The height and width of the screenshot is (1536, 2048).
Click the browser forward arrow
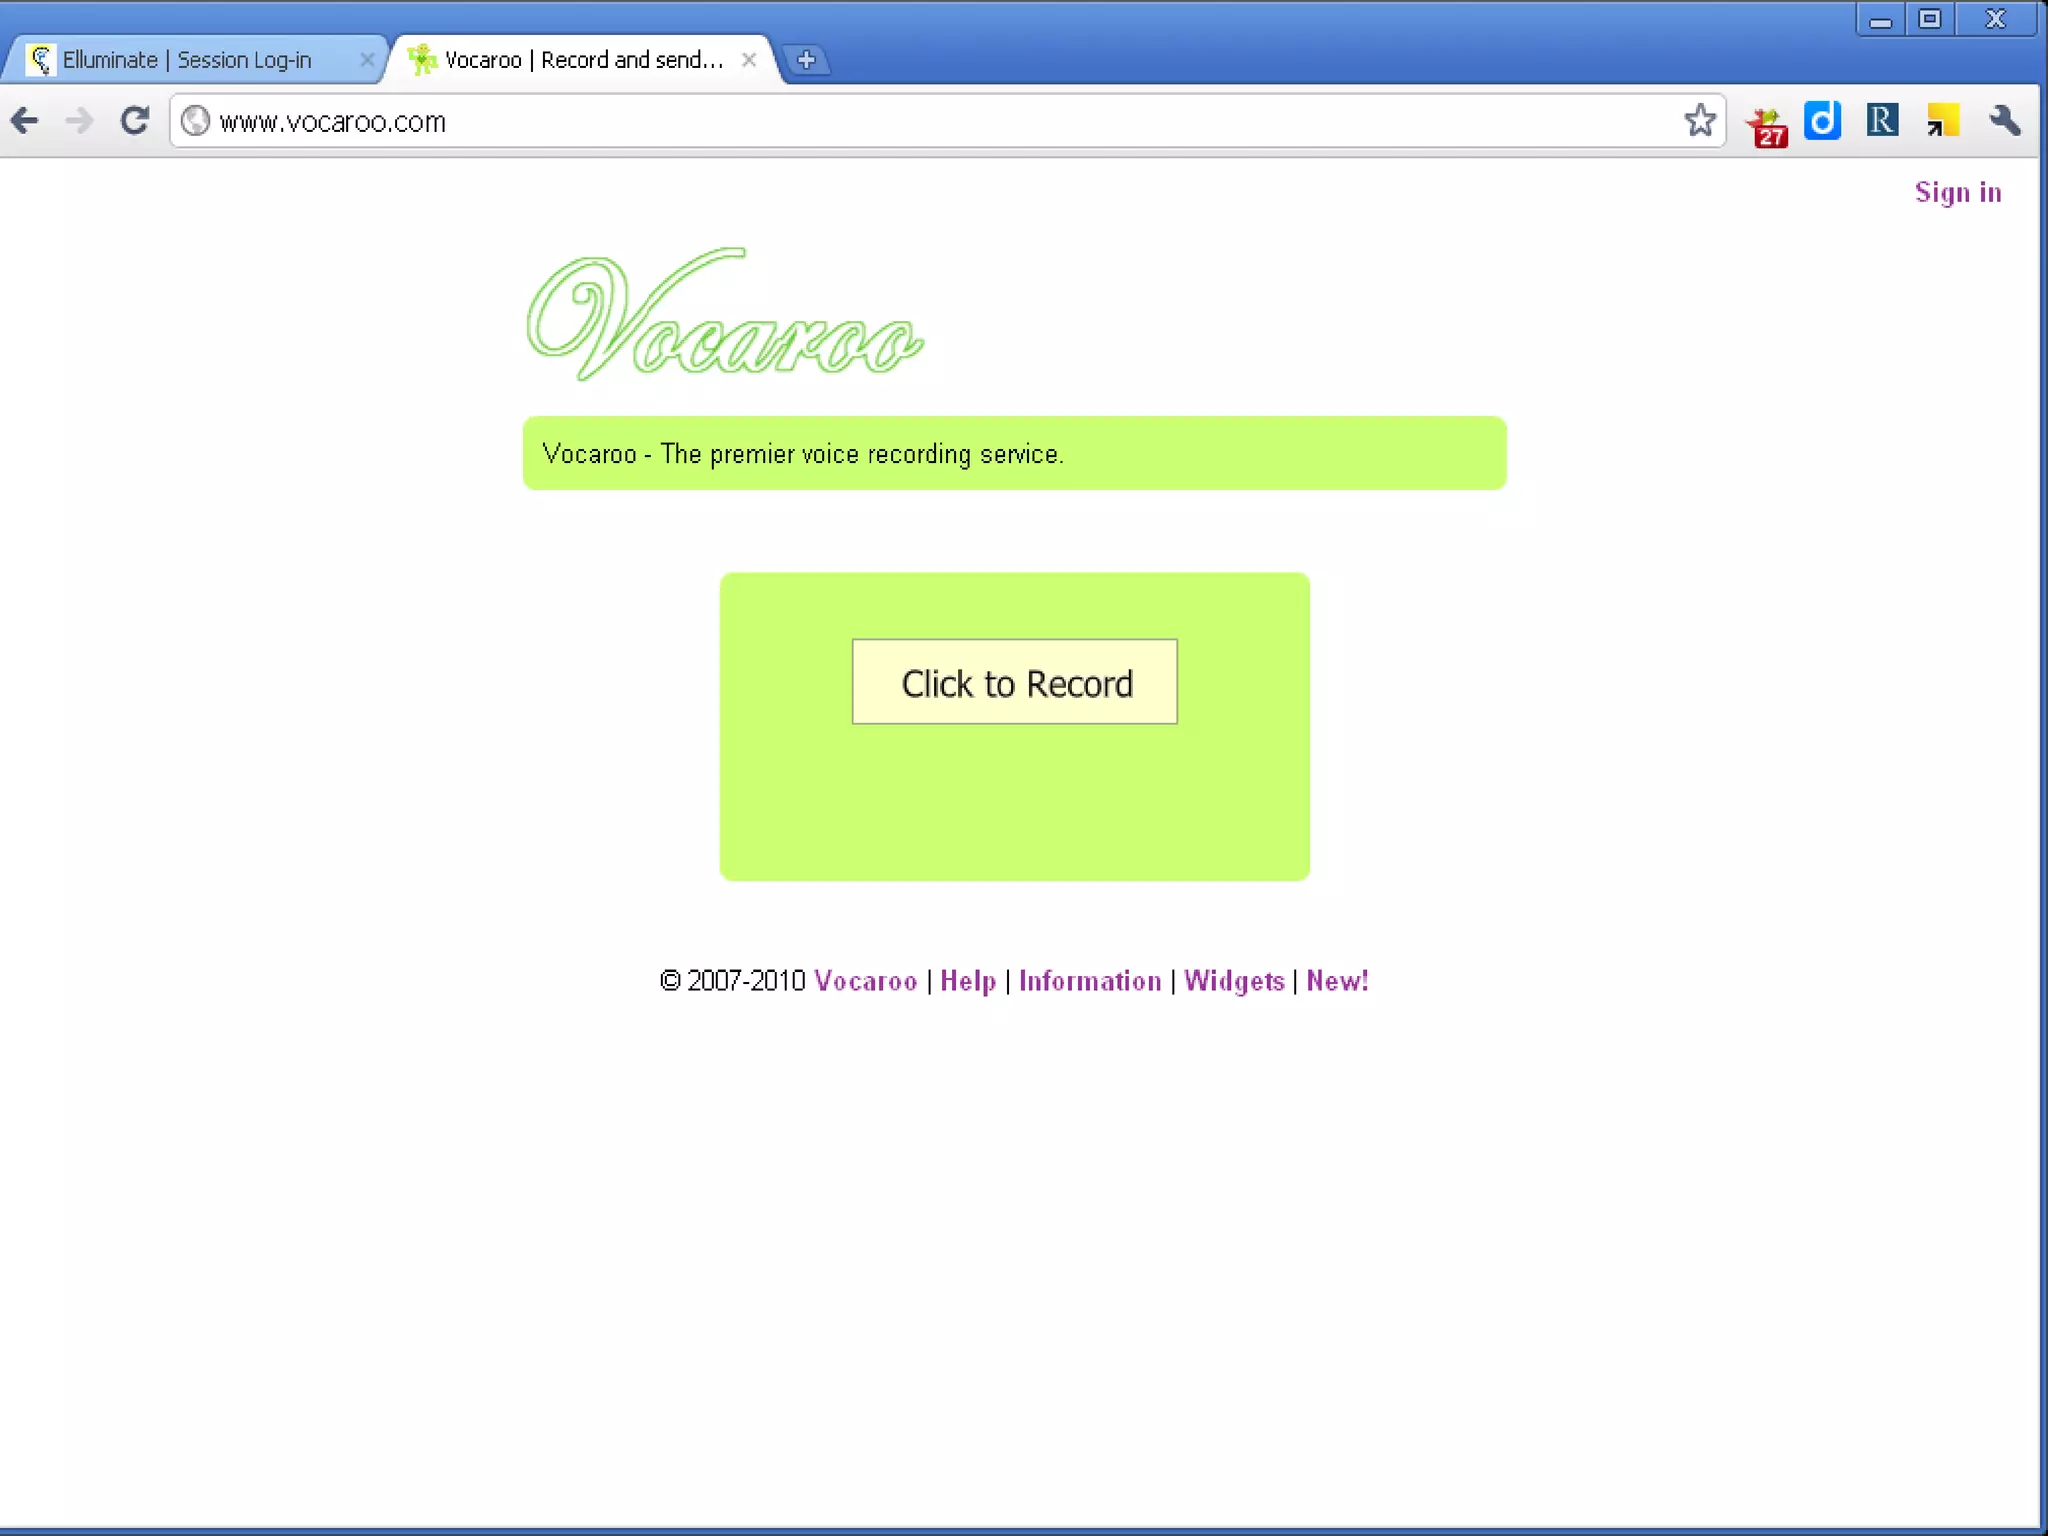[79, 121]
